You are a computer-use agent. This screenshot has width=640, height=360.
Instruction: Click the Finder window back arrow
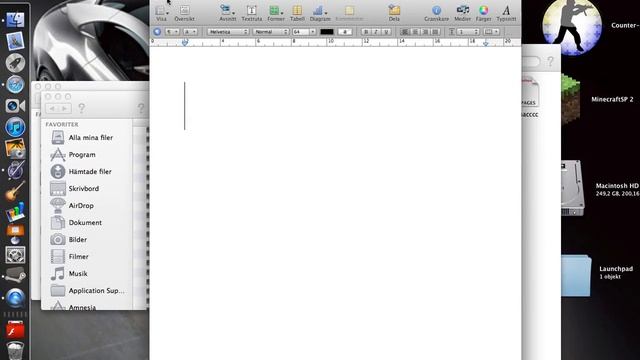[x=52, y=109]
